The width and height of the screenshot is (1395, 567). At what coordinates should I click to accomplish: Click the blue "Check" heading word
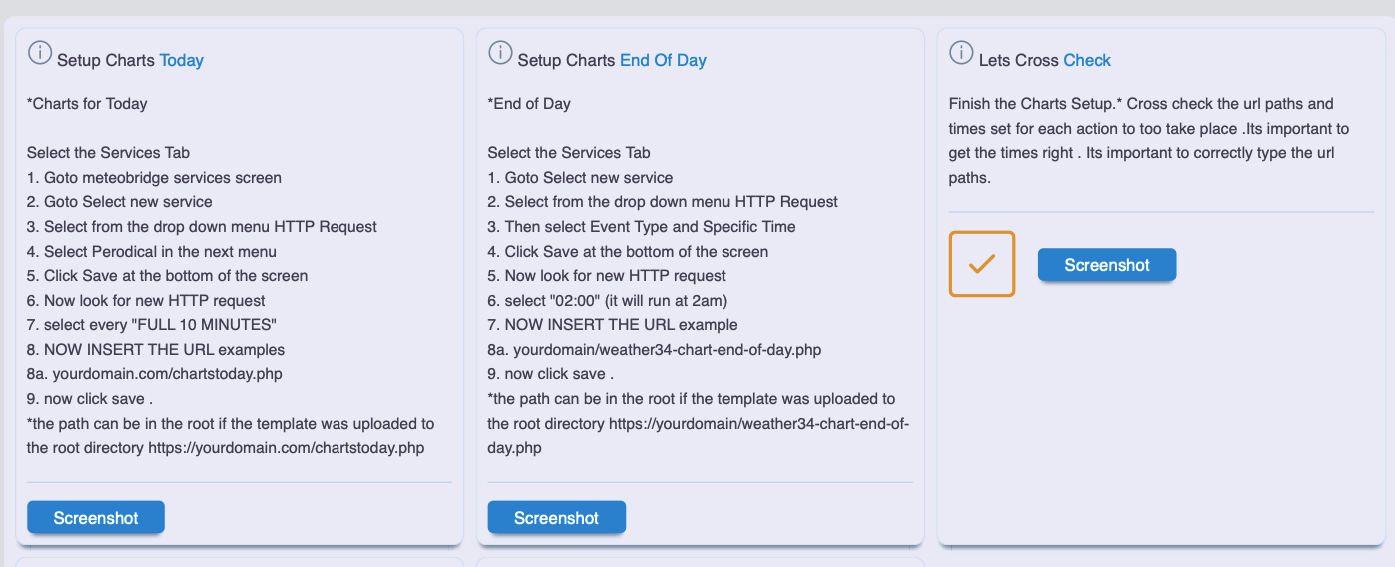pyautogui.click(x=1087, y=60)
